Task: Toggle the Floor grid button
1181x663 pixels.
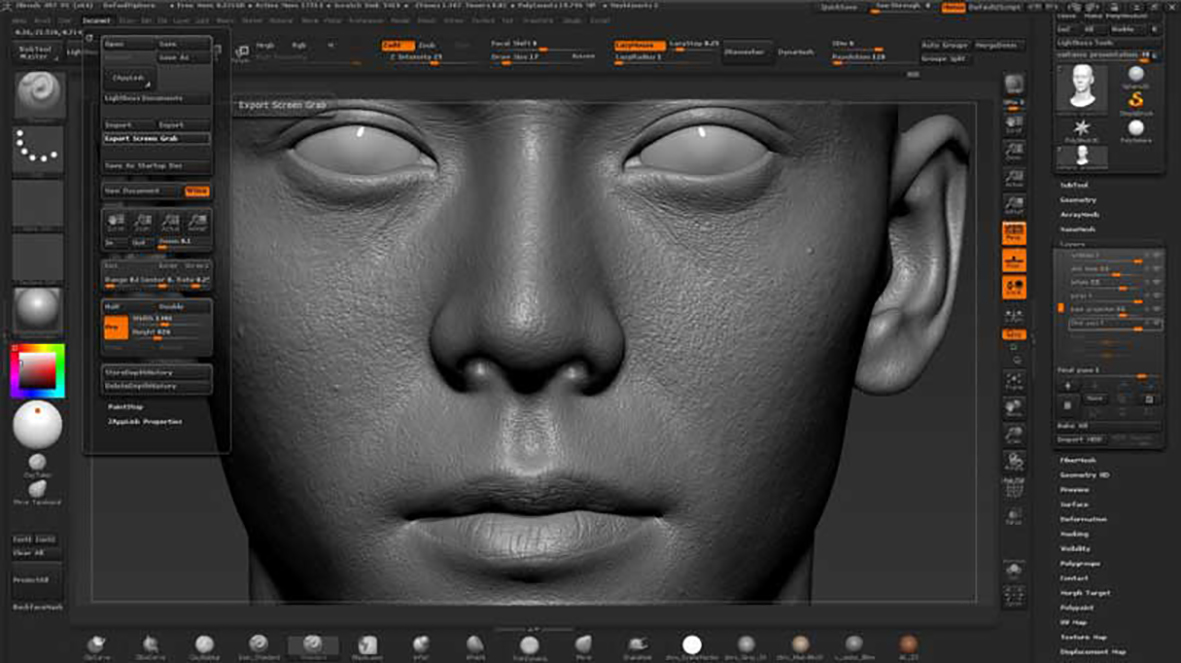Action: pyautogui.click(x=1014, y=262)
